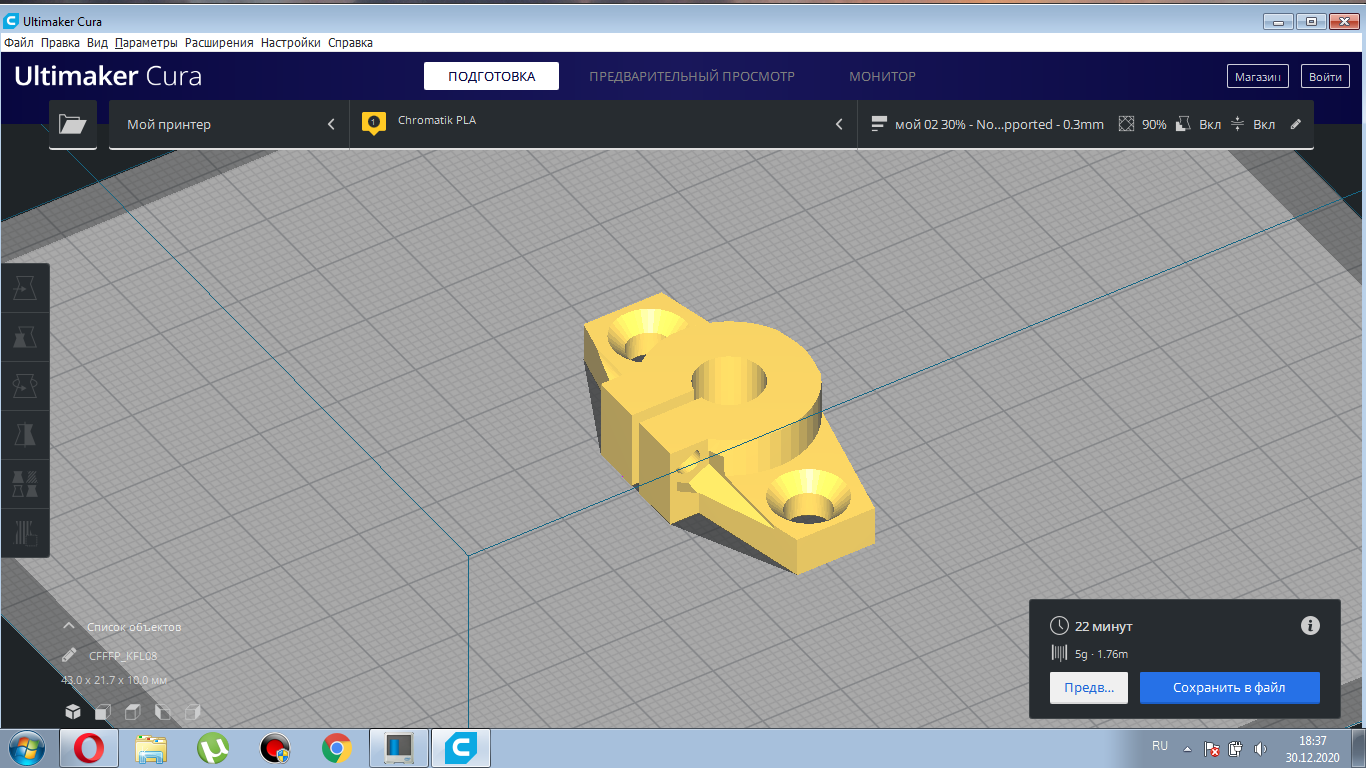Viewport: 1366px width, 768px height.
Task: Collapse the Список объектов list
Action: [x=69, y=627]
